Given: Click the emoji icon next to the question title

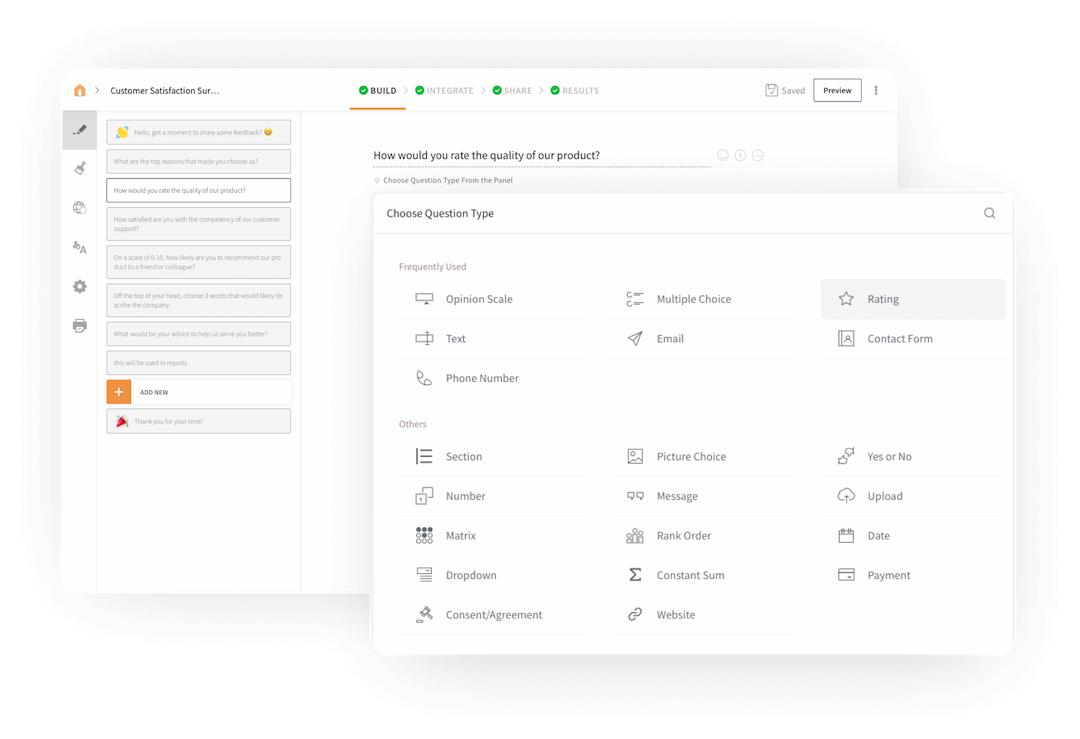Looking at the screenshot, I should point(723,155).
